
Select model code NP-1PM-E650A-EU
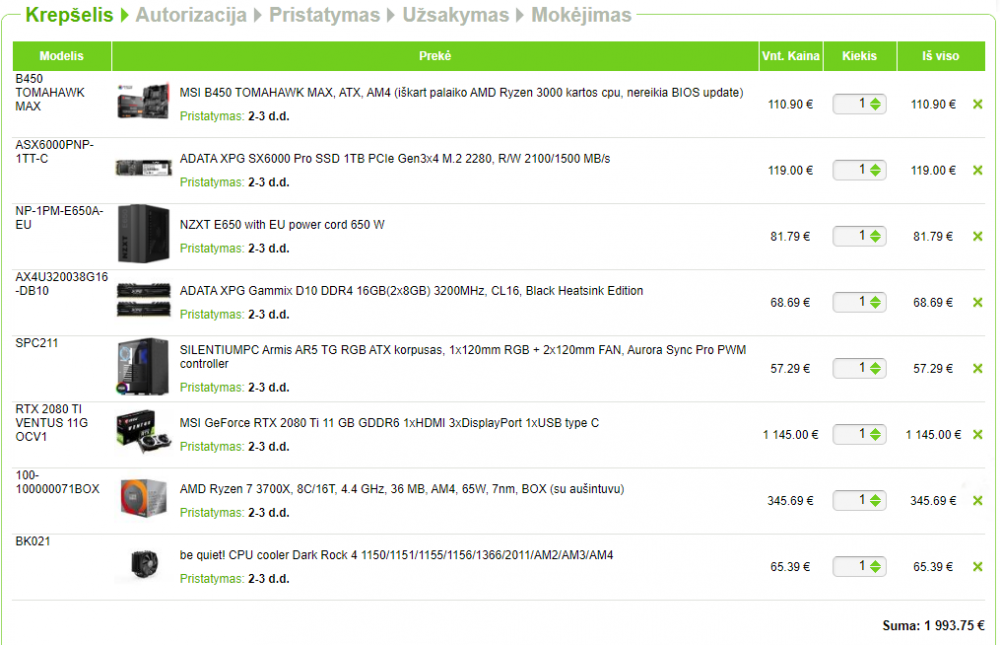[x=59, y=218]
